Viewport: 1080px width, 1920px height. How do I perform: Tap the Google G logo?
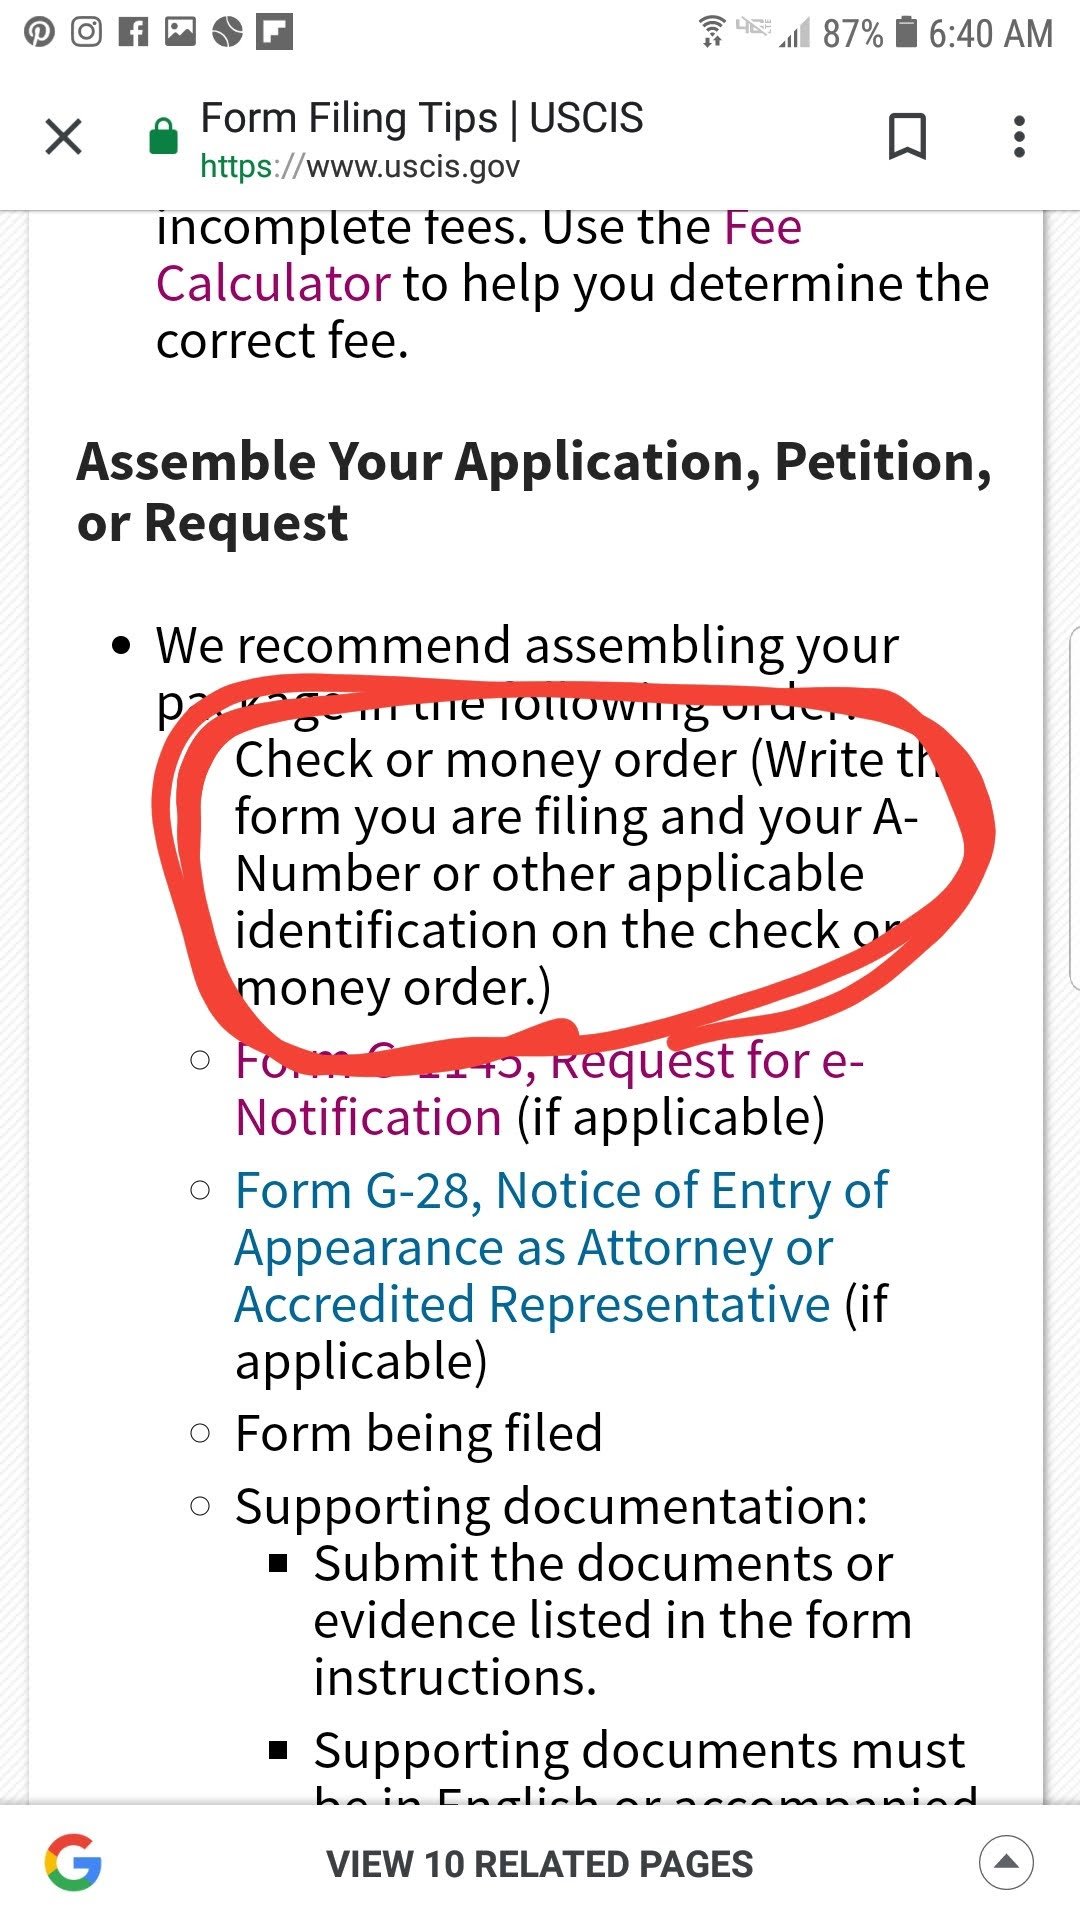73,1862
